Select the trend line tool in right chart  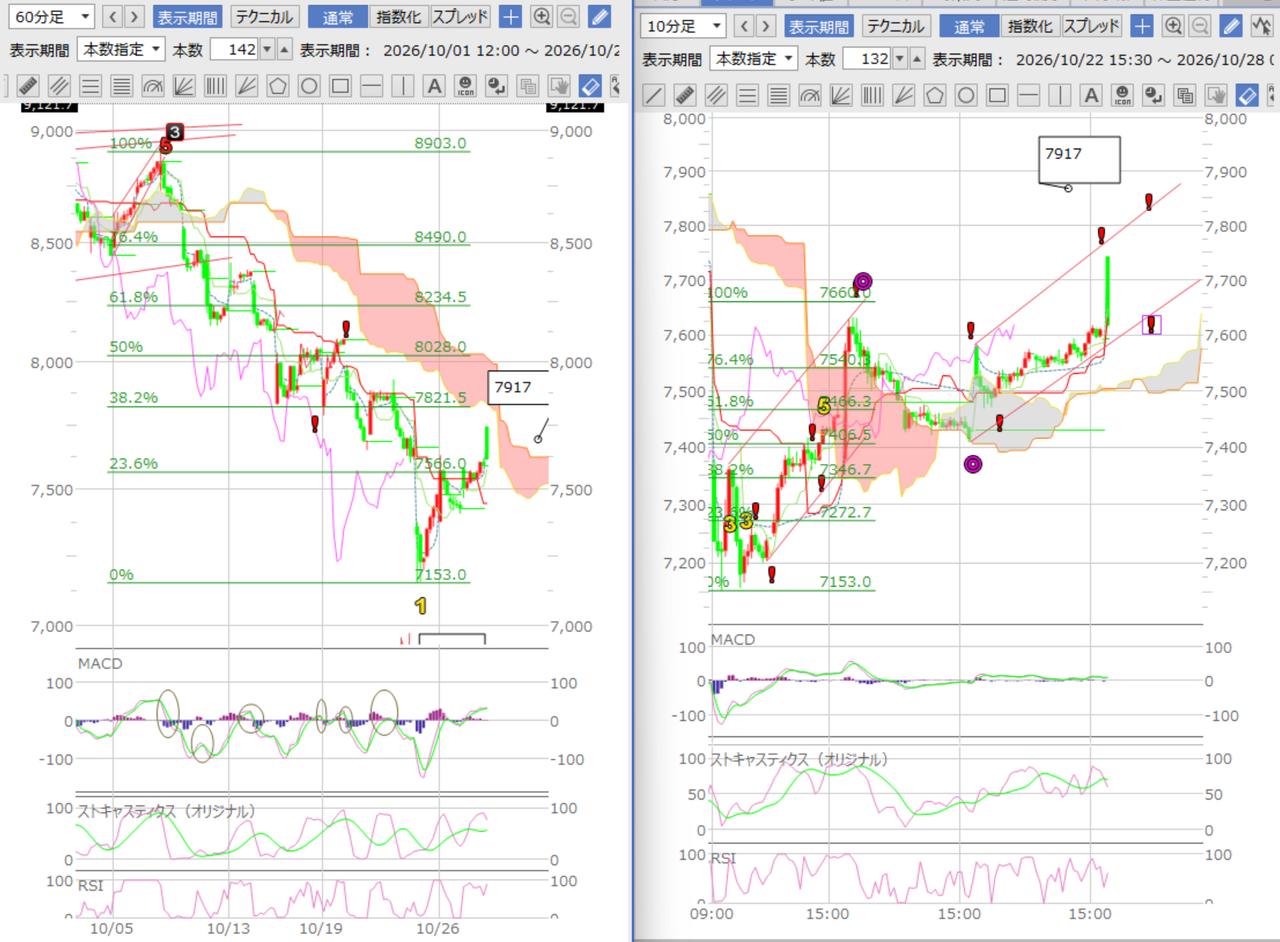[x=653, y=96]
